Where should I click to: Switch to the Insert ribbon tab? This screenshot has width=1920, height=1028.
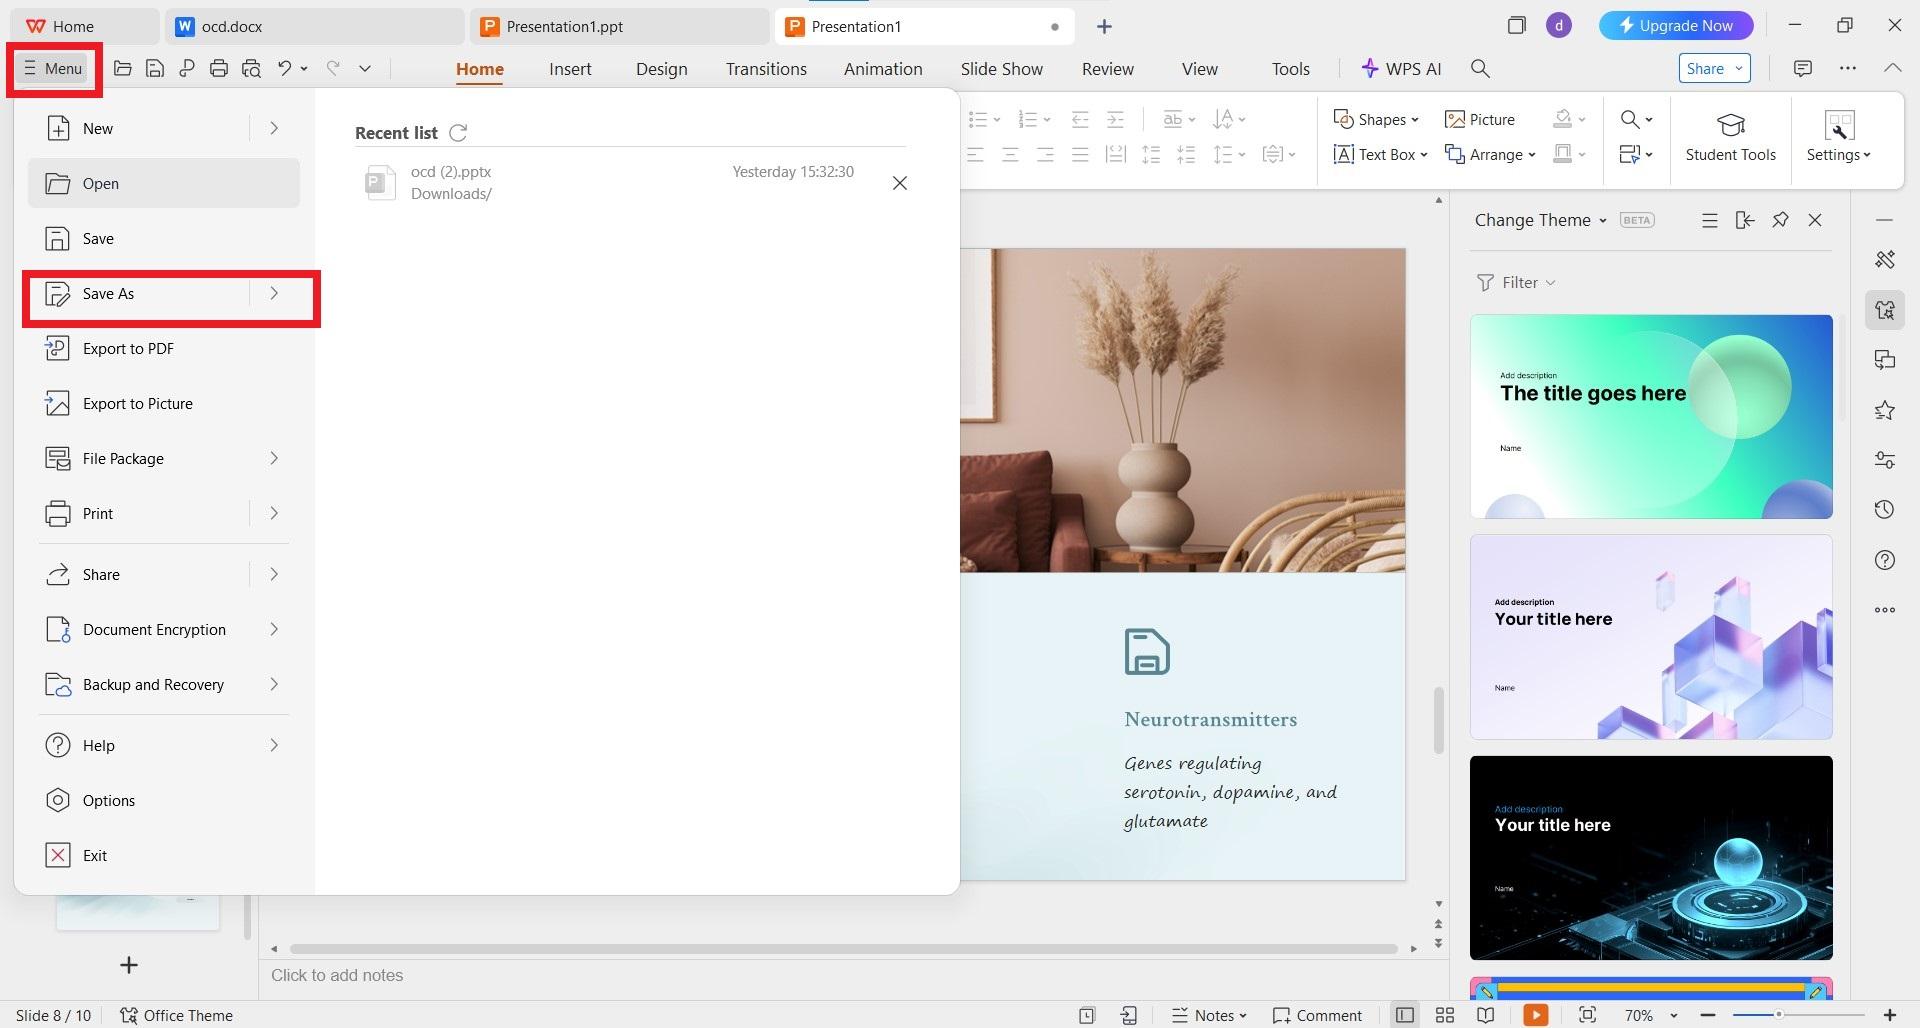point(570,69)
